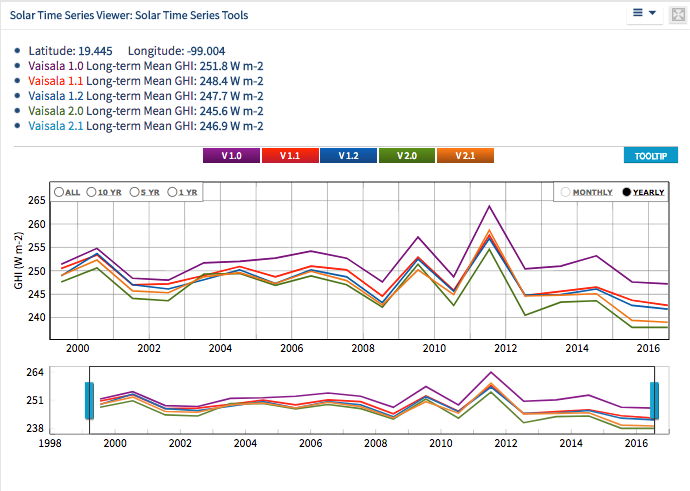690x491 pixels.
Task: Click the right range slider handle
Action: click(656, 400)
